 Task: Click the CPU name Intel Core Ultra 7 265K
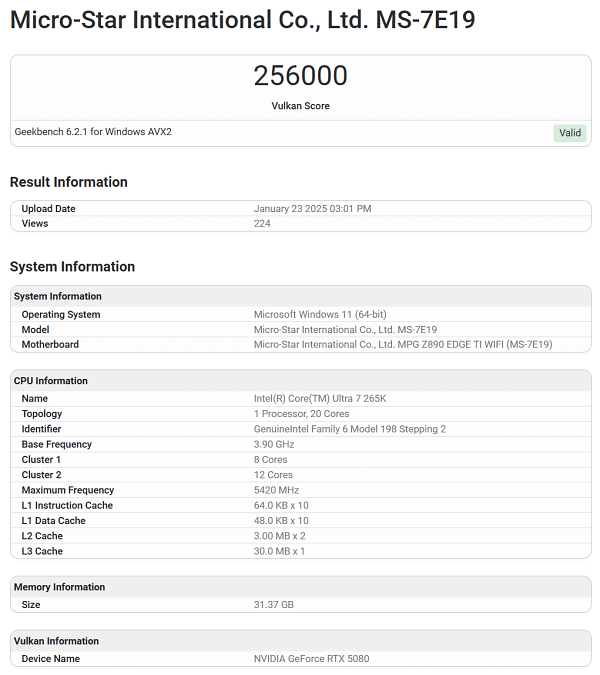coord(320,399)
